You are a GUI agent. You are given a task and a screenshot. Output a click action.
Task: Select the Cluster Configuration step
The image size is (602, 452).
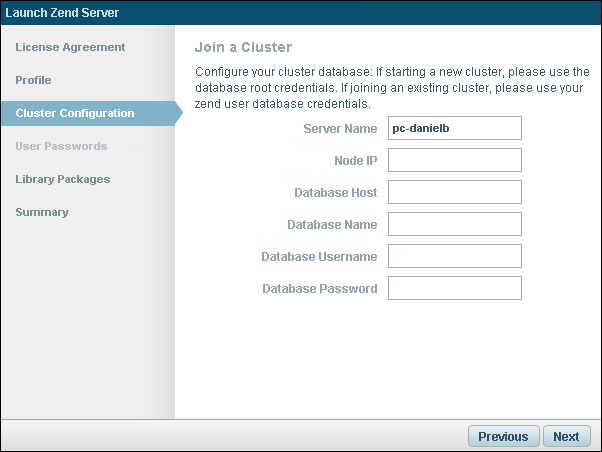point(75,113)
